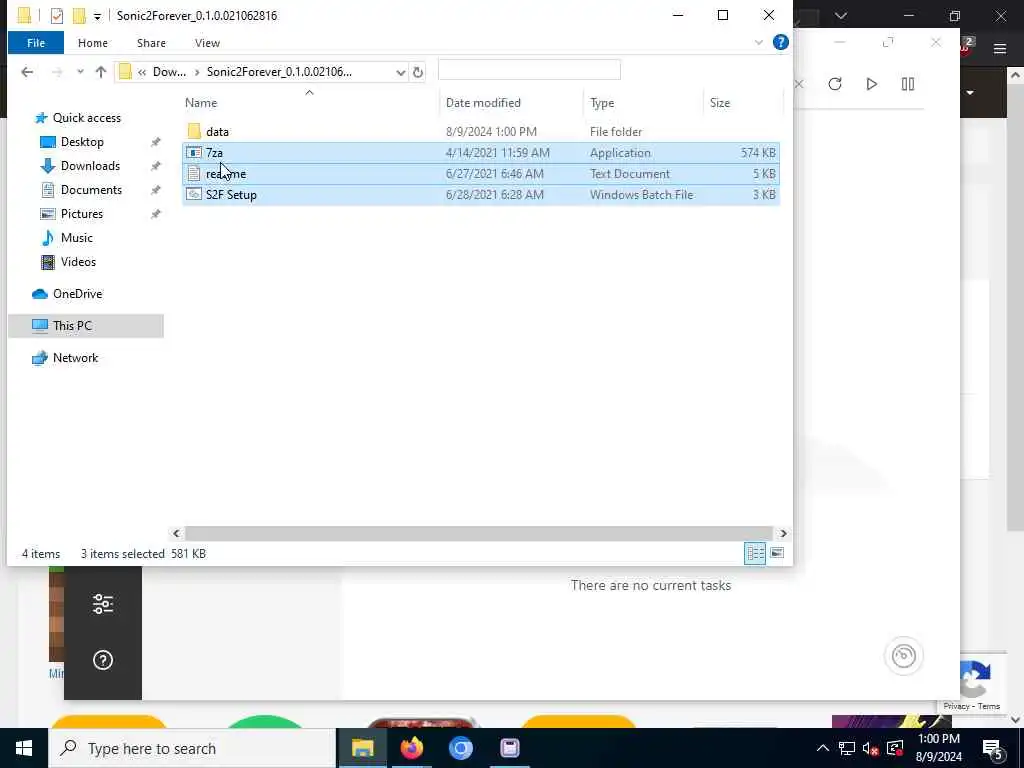Click the Properties quick access toolbar icon

57,16
